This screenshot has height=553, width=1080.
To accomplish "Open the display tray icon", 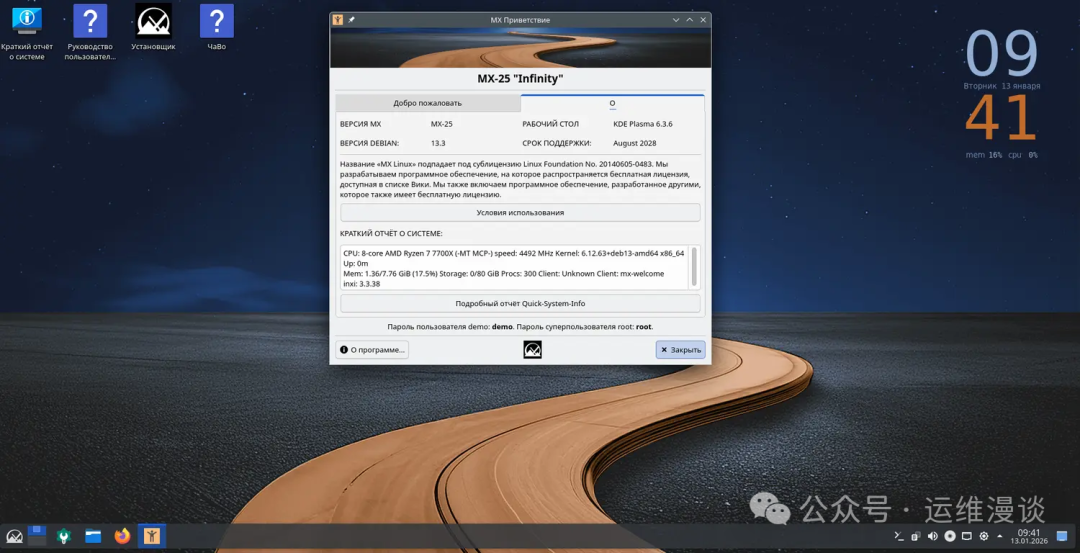I will tap(966, 536).
